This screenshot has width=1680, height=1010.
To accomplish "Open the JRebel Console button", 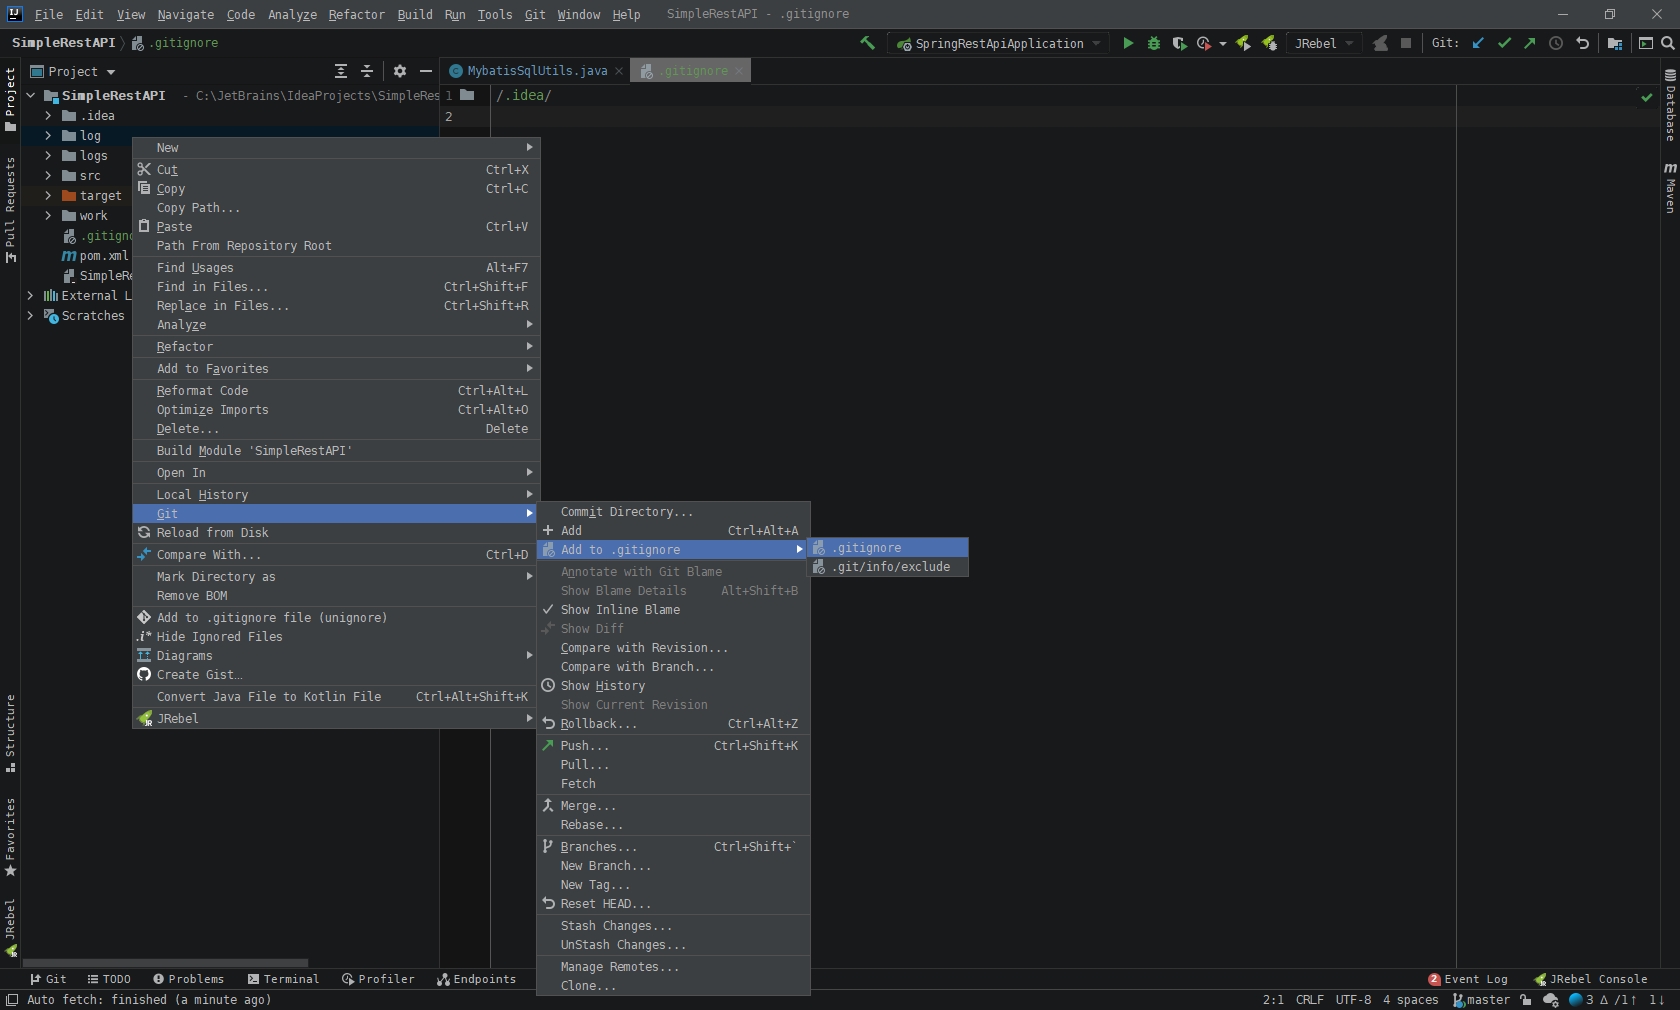I will click(x=1591, y=979).
